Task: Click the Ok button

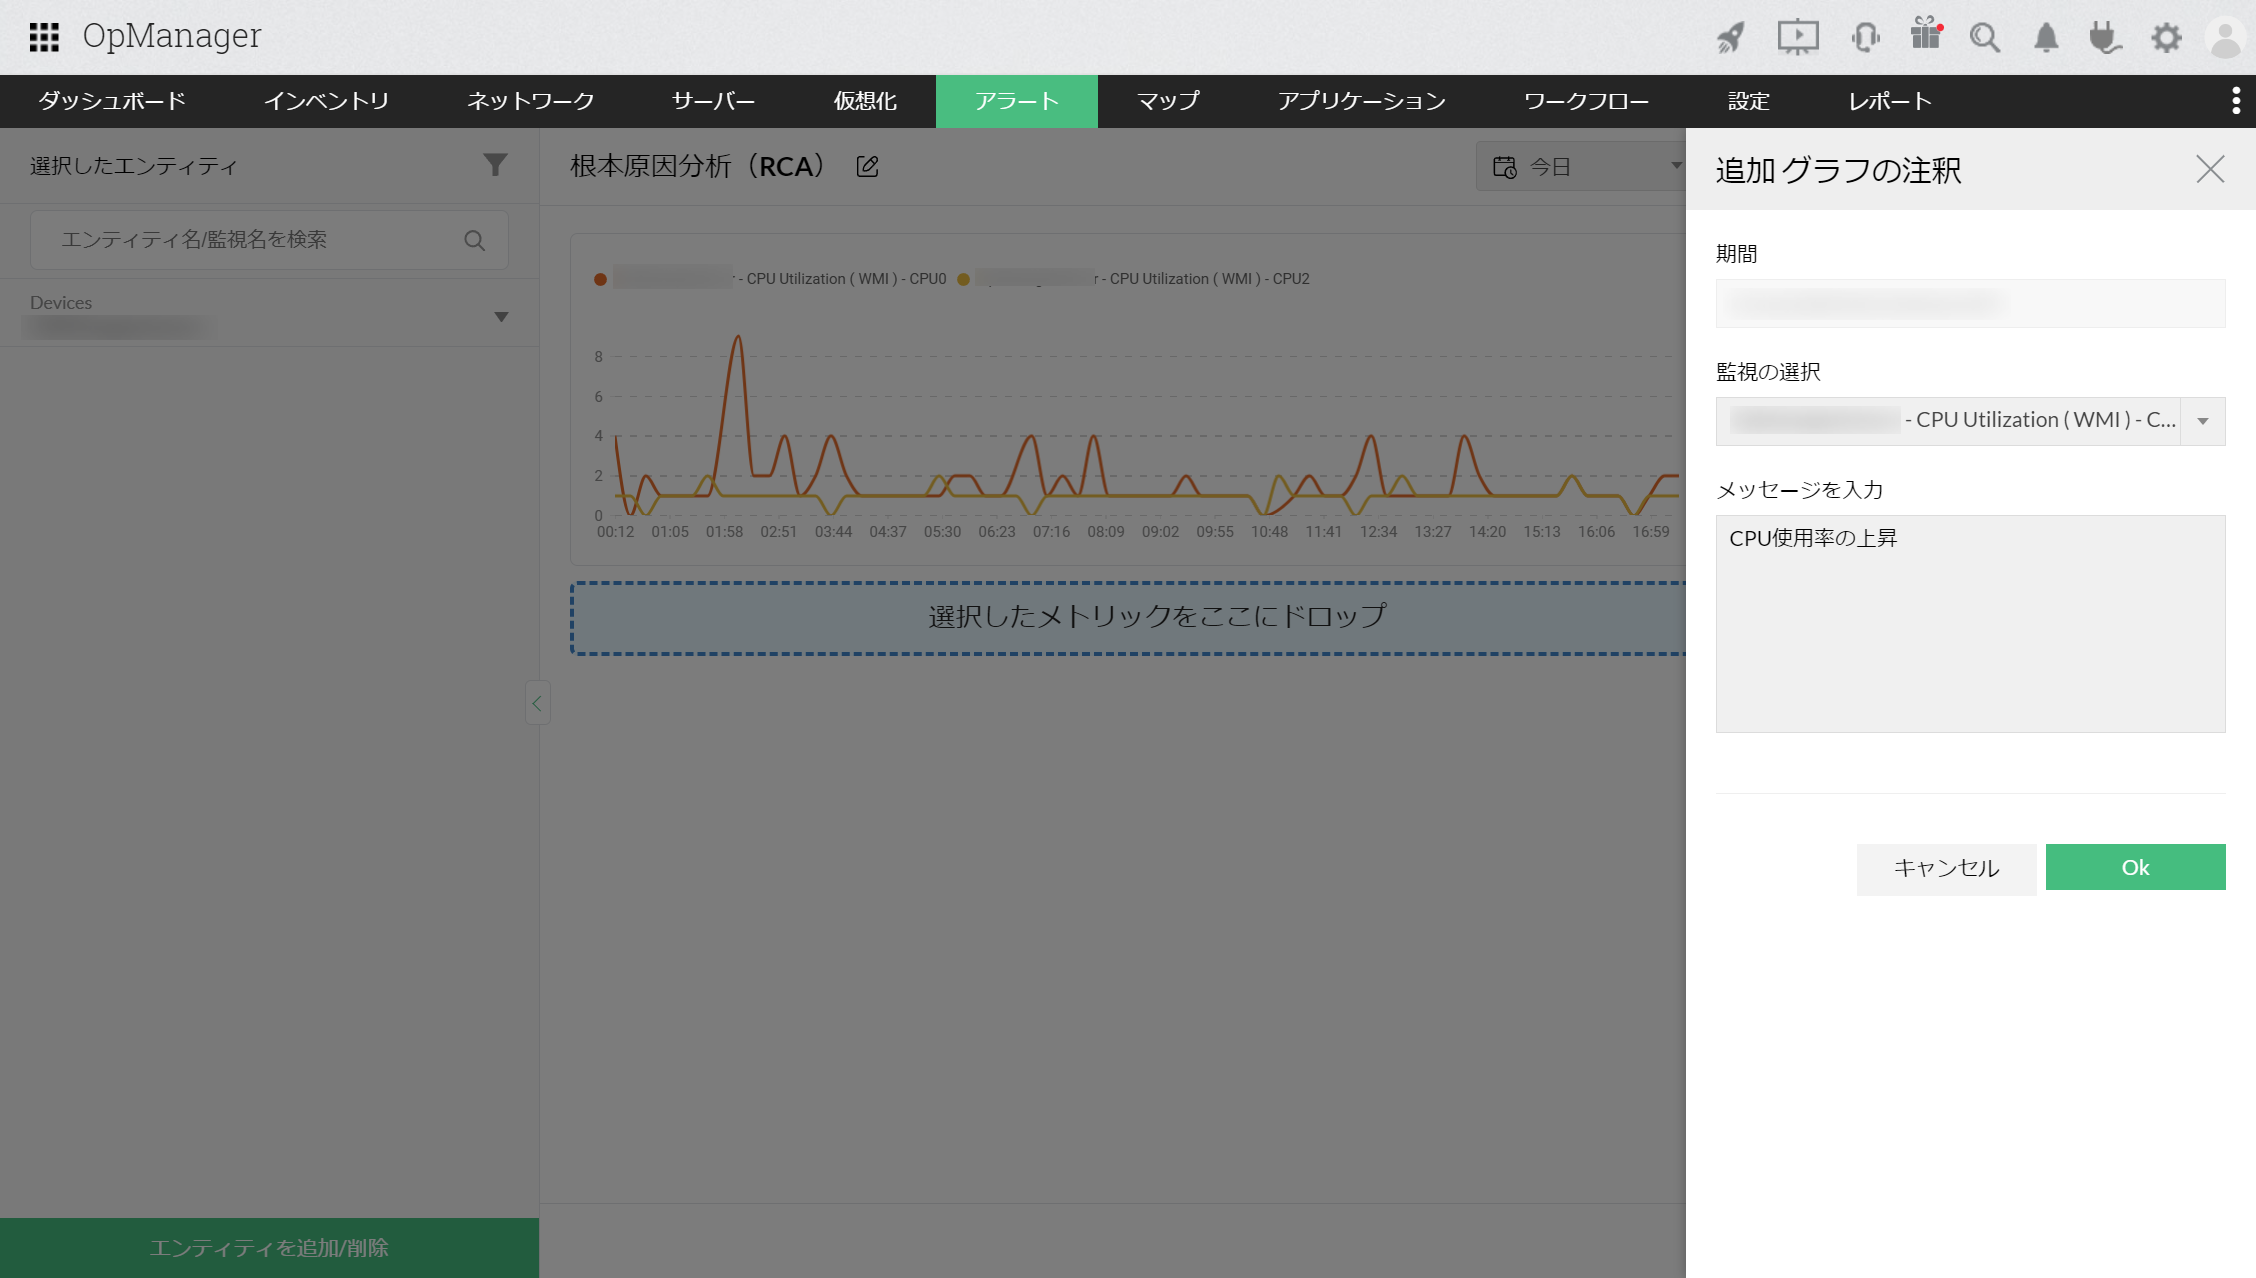Action: click(2135, 867)
